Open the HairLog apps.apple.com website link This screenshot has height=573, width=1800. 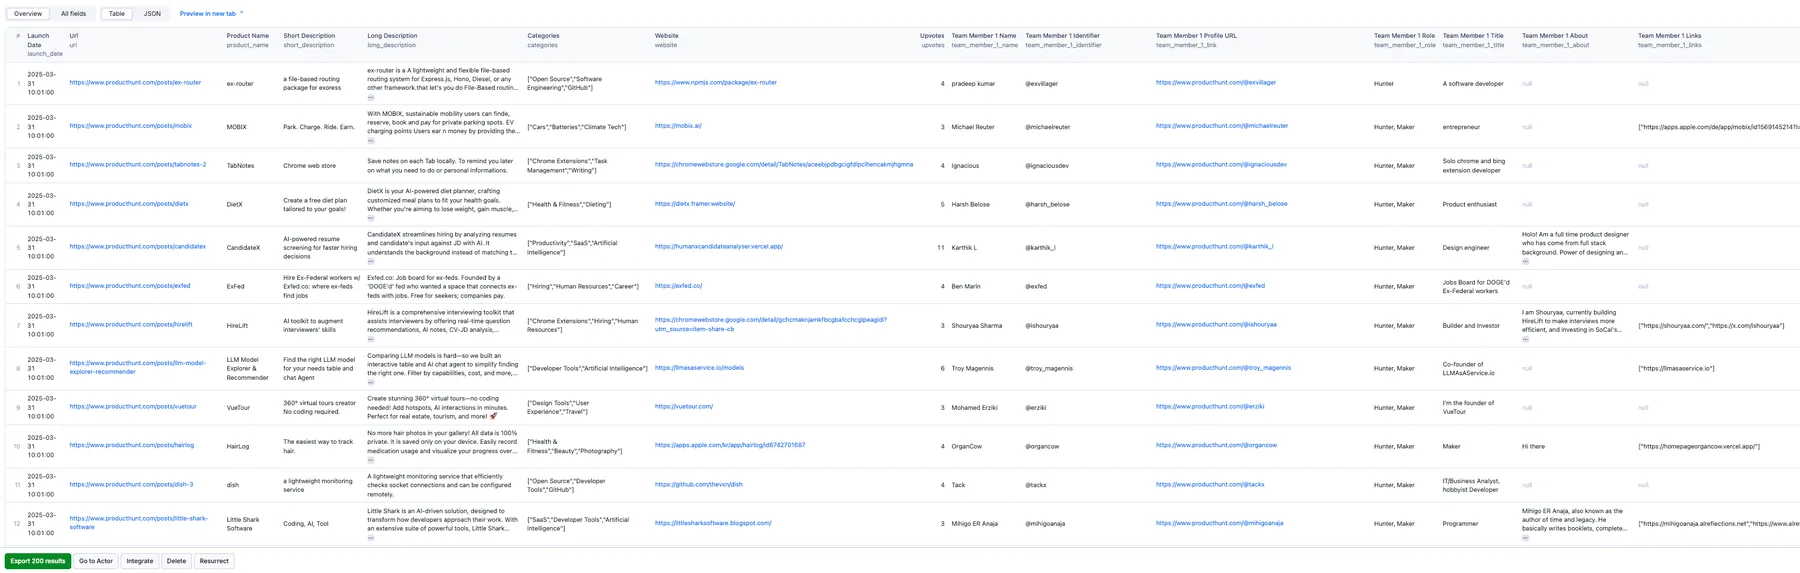(x=730, y=446)
